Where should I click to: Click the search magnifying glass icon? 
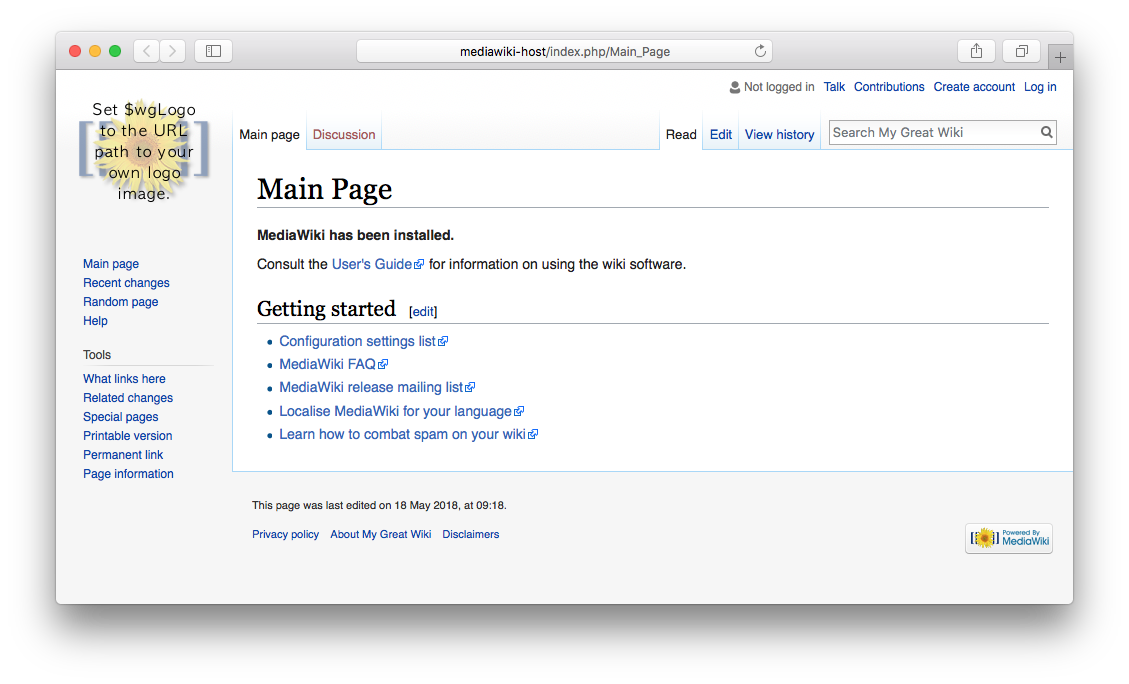[1046, 132]
